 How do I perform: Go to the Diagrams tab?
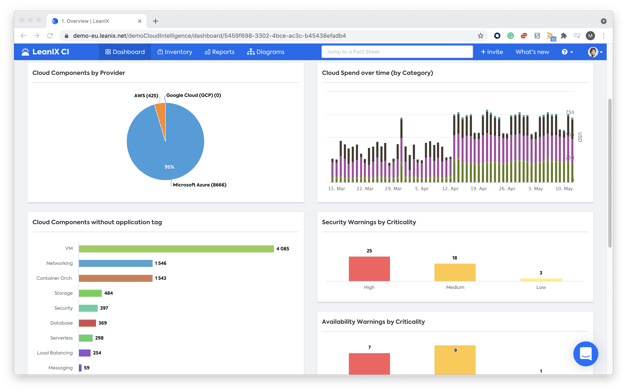coord(266,52)
